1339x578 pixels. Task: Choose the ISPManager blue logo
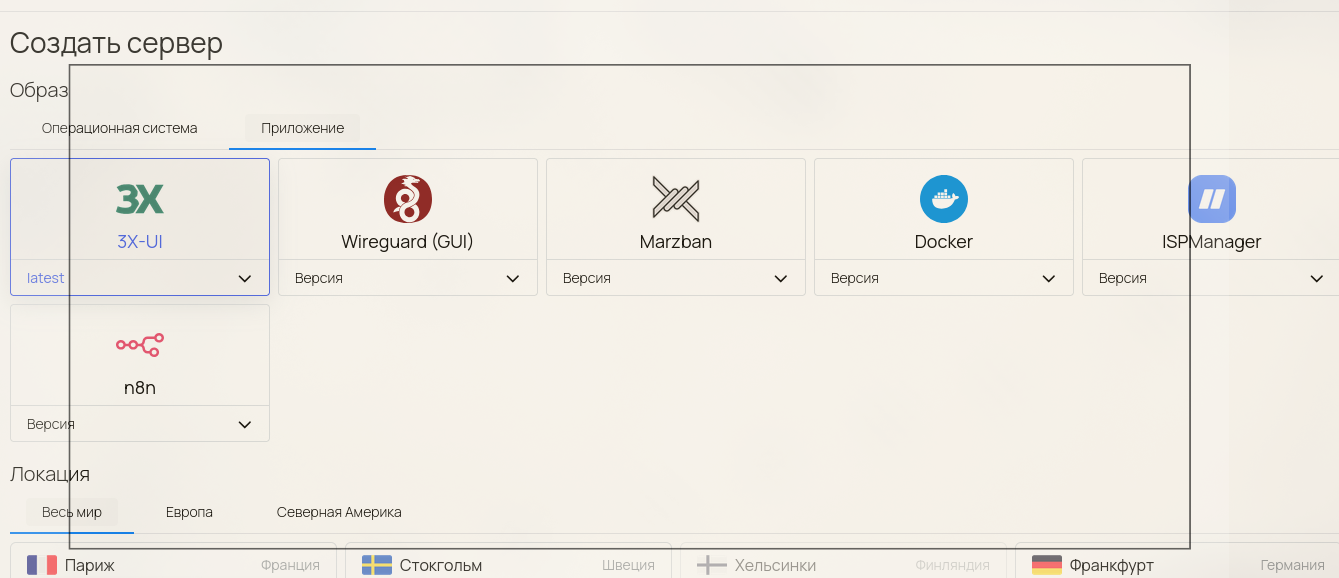pyautogui.click(x=1212, y=199)
